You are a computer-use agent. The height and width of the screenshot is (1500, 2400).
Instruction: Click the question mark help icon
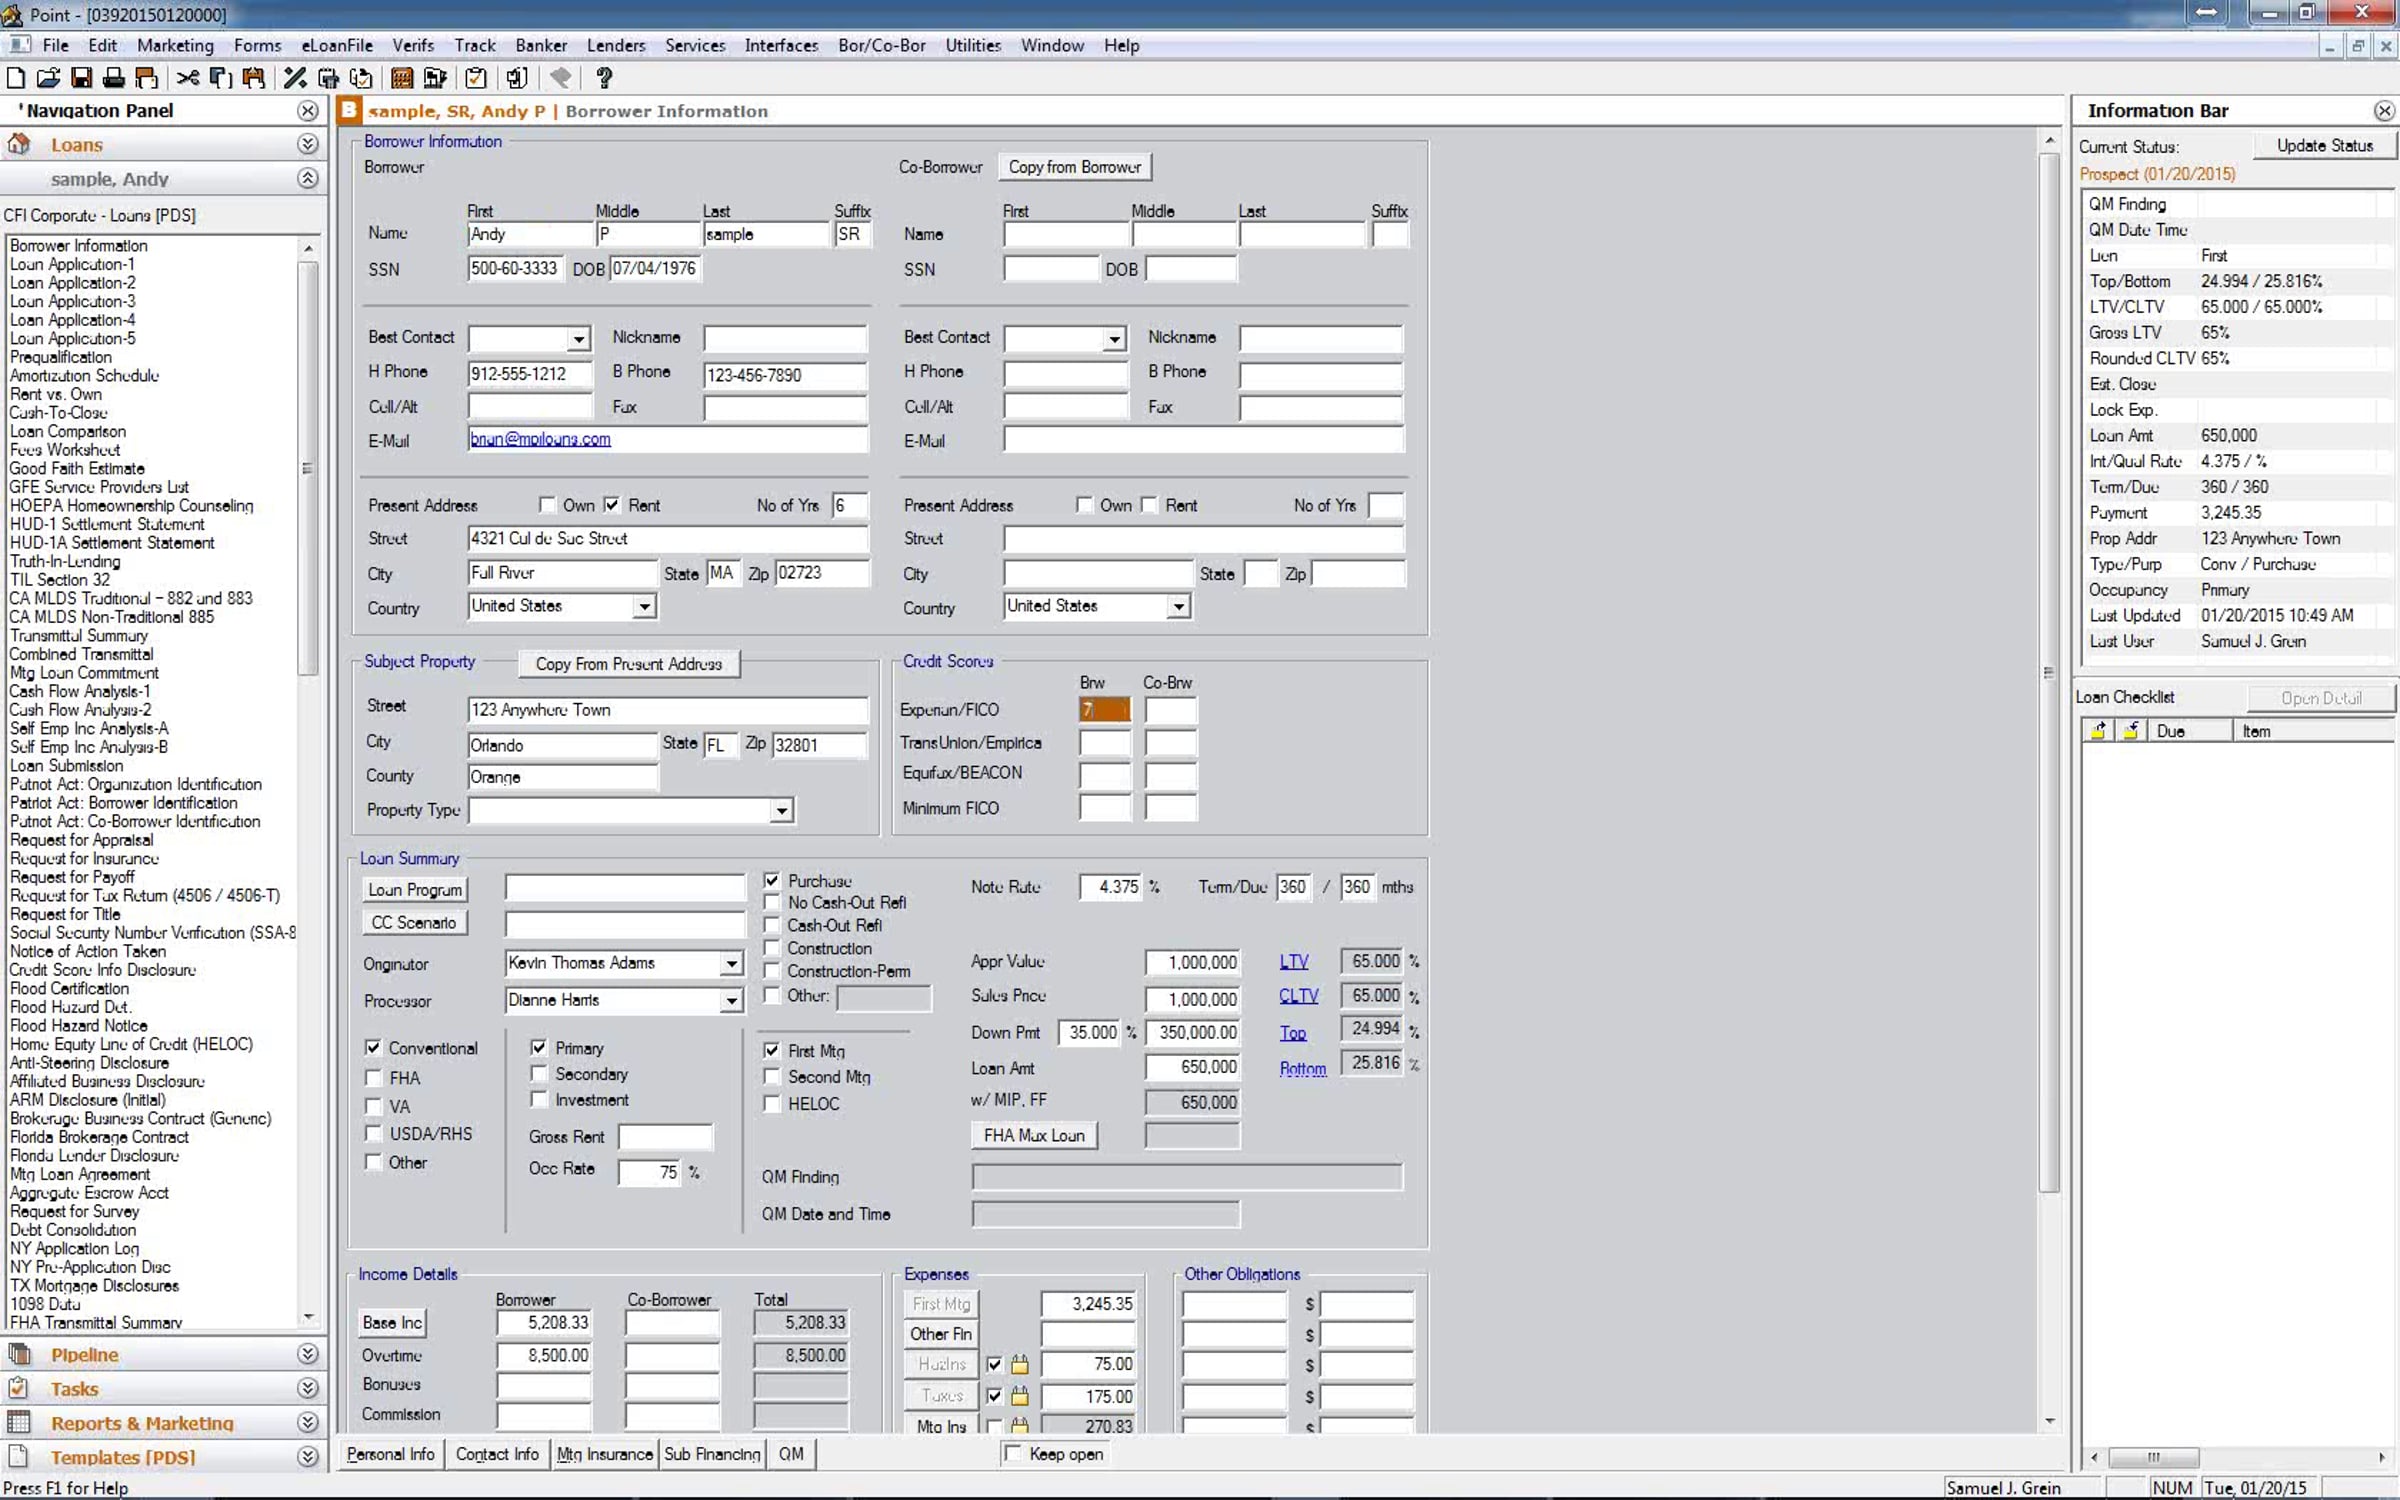[603, 78]
